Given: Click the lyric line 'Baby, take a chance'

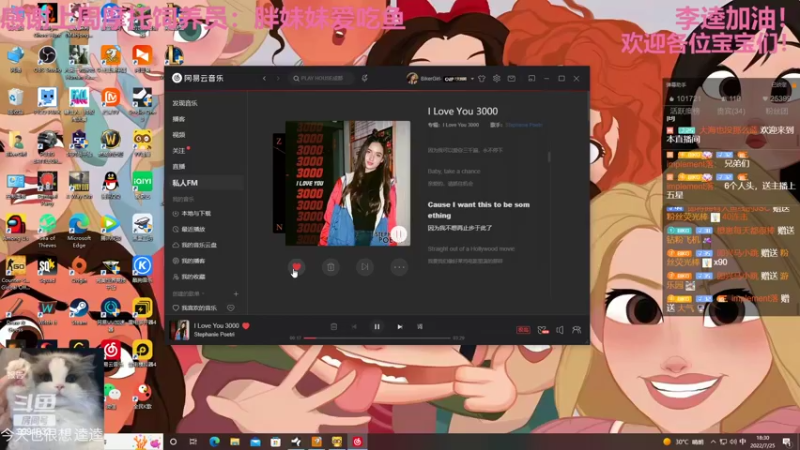Looking at the screenshot, I should point(454,171).
